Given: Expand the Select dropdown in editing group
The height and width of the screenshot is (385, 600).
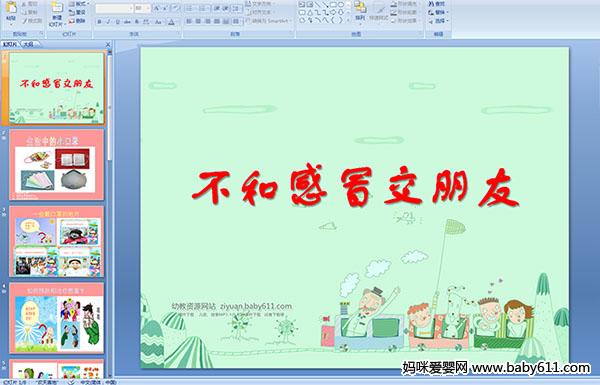Looking at the screenshot, I should point(438,21).
